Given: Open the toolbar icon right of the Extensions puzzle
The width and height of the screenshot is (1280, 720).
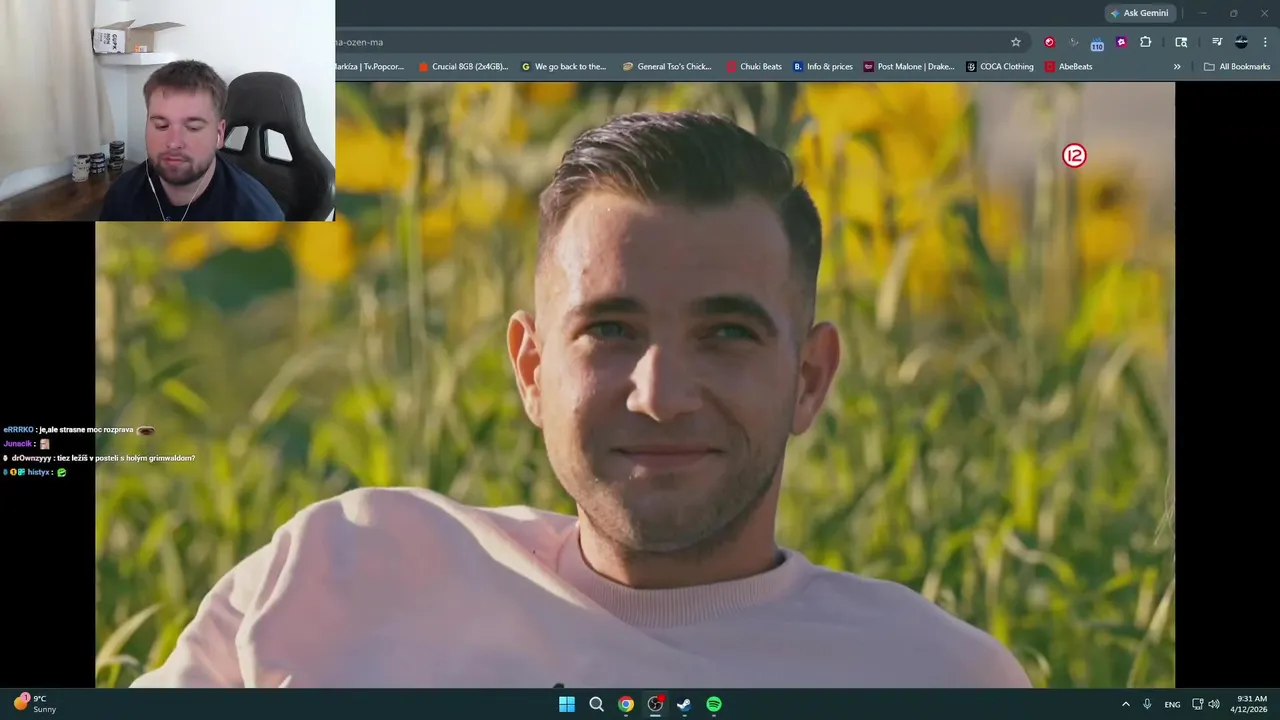Looking at the screenshot, I should tap(1181, 42).
